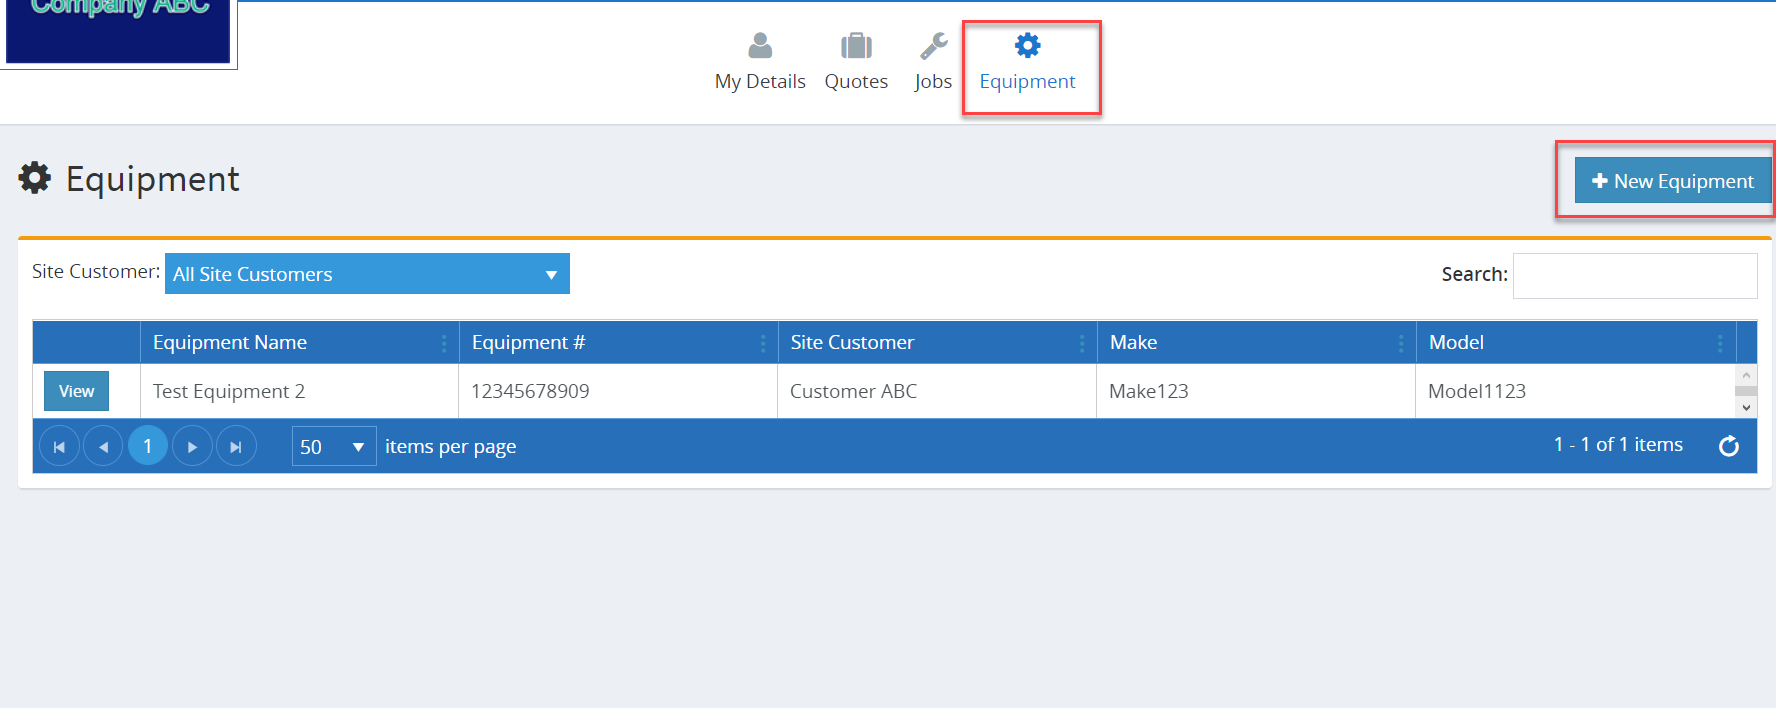Go to the previous page arrow
Image resolution: width=1776 pixels, height=708 pixels.
[x=103, y=446]
